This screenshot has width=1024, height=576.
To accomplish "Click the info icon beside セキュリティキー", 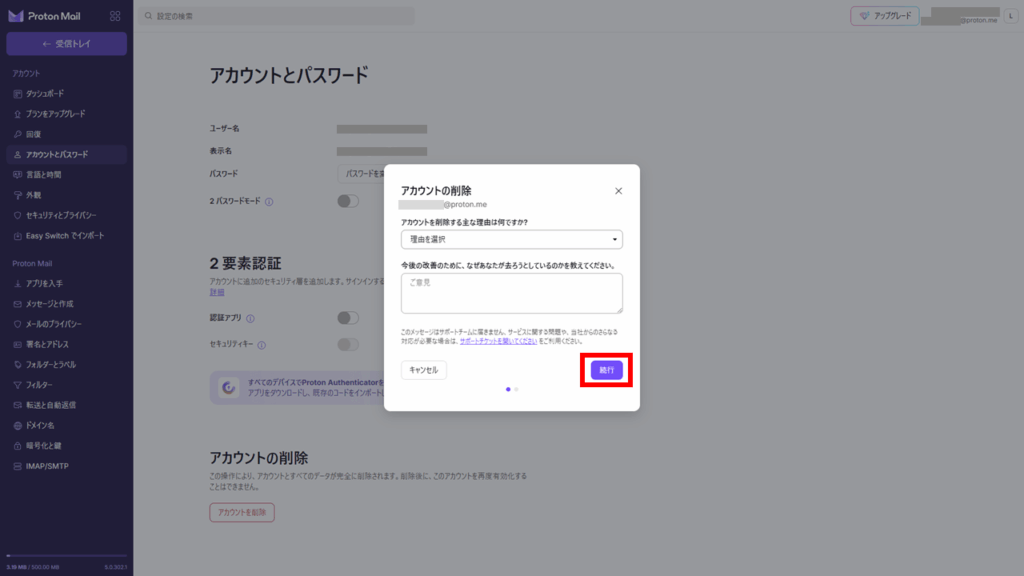I will (x=262, y=345).
